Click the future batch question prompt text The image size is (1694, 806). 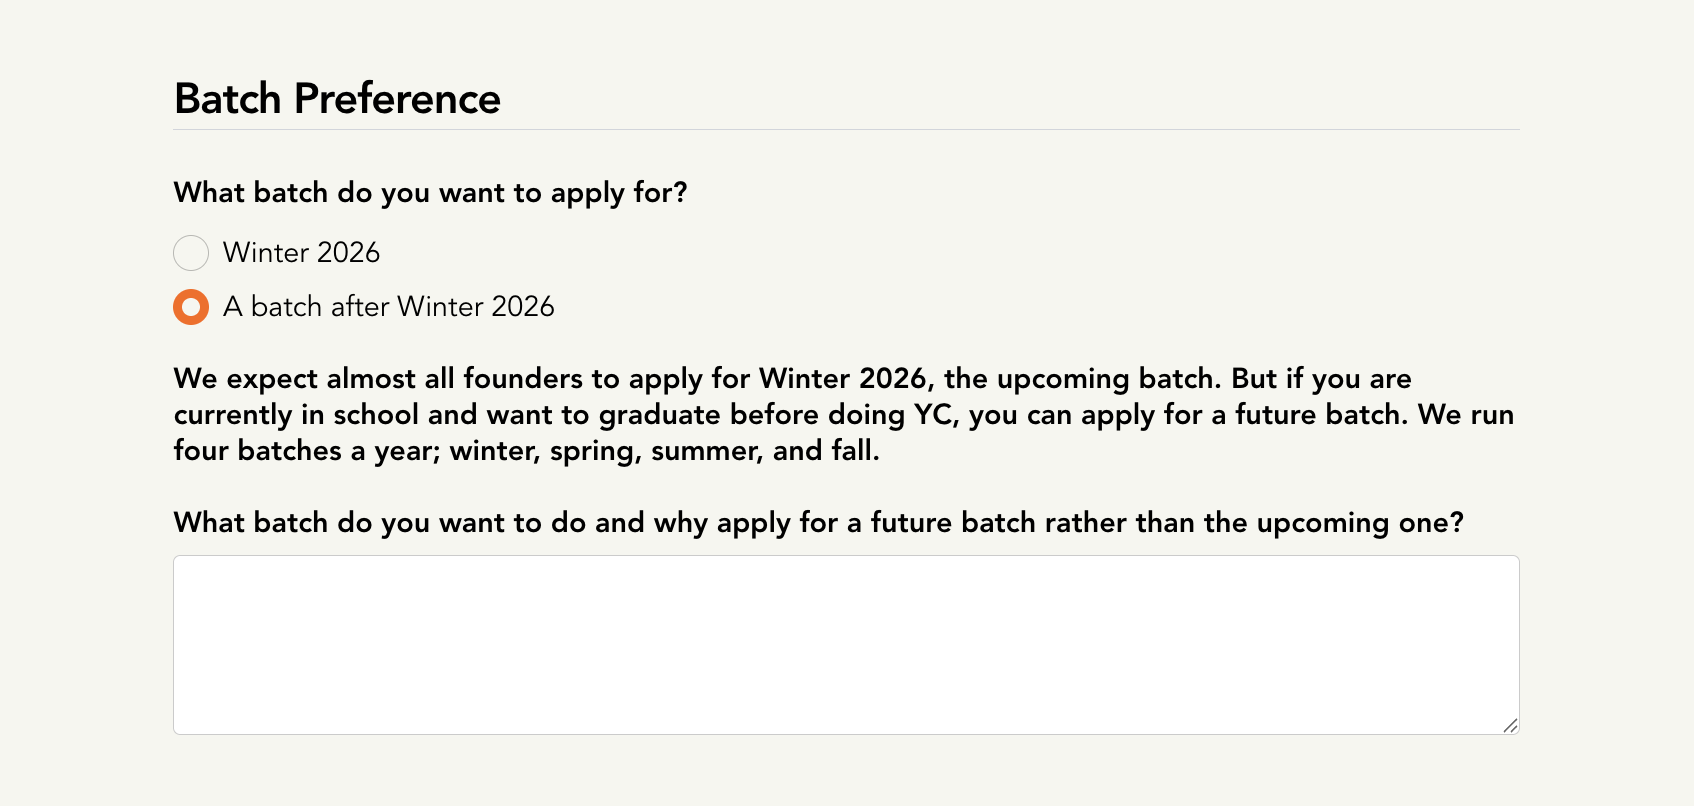818,522
